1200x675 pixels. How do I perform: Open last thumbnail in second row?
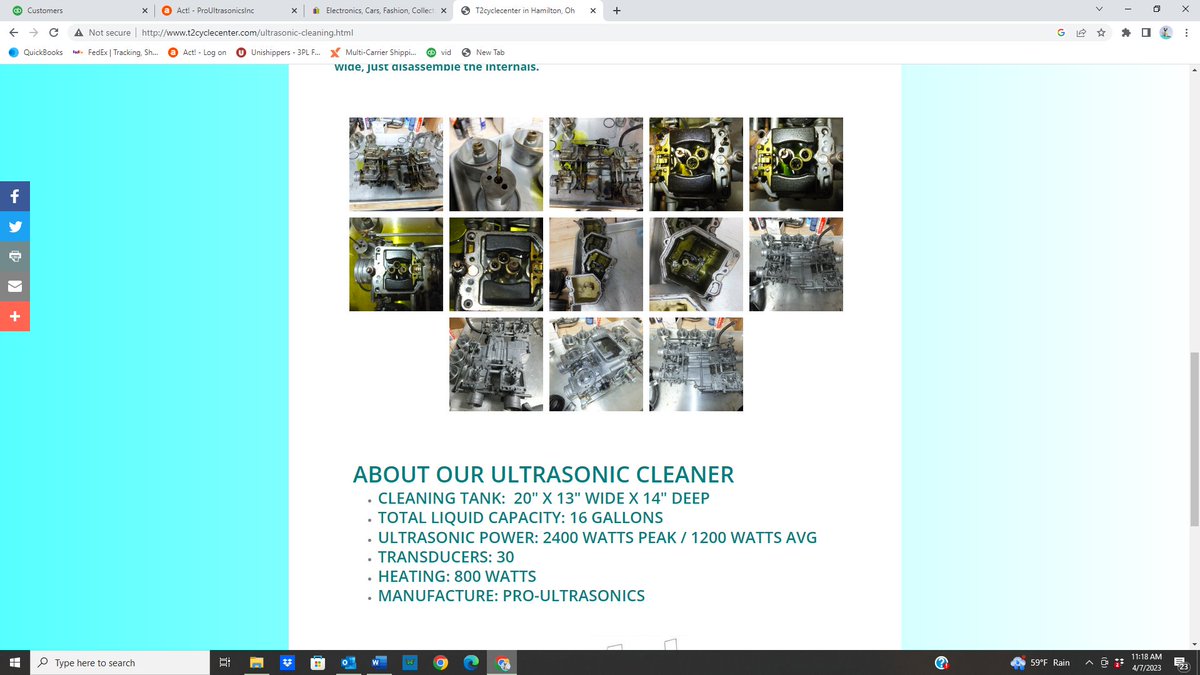(x=796, y=264)
